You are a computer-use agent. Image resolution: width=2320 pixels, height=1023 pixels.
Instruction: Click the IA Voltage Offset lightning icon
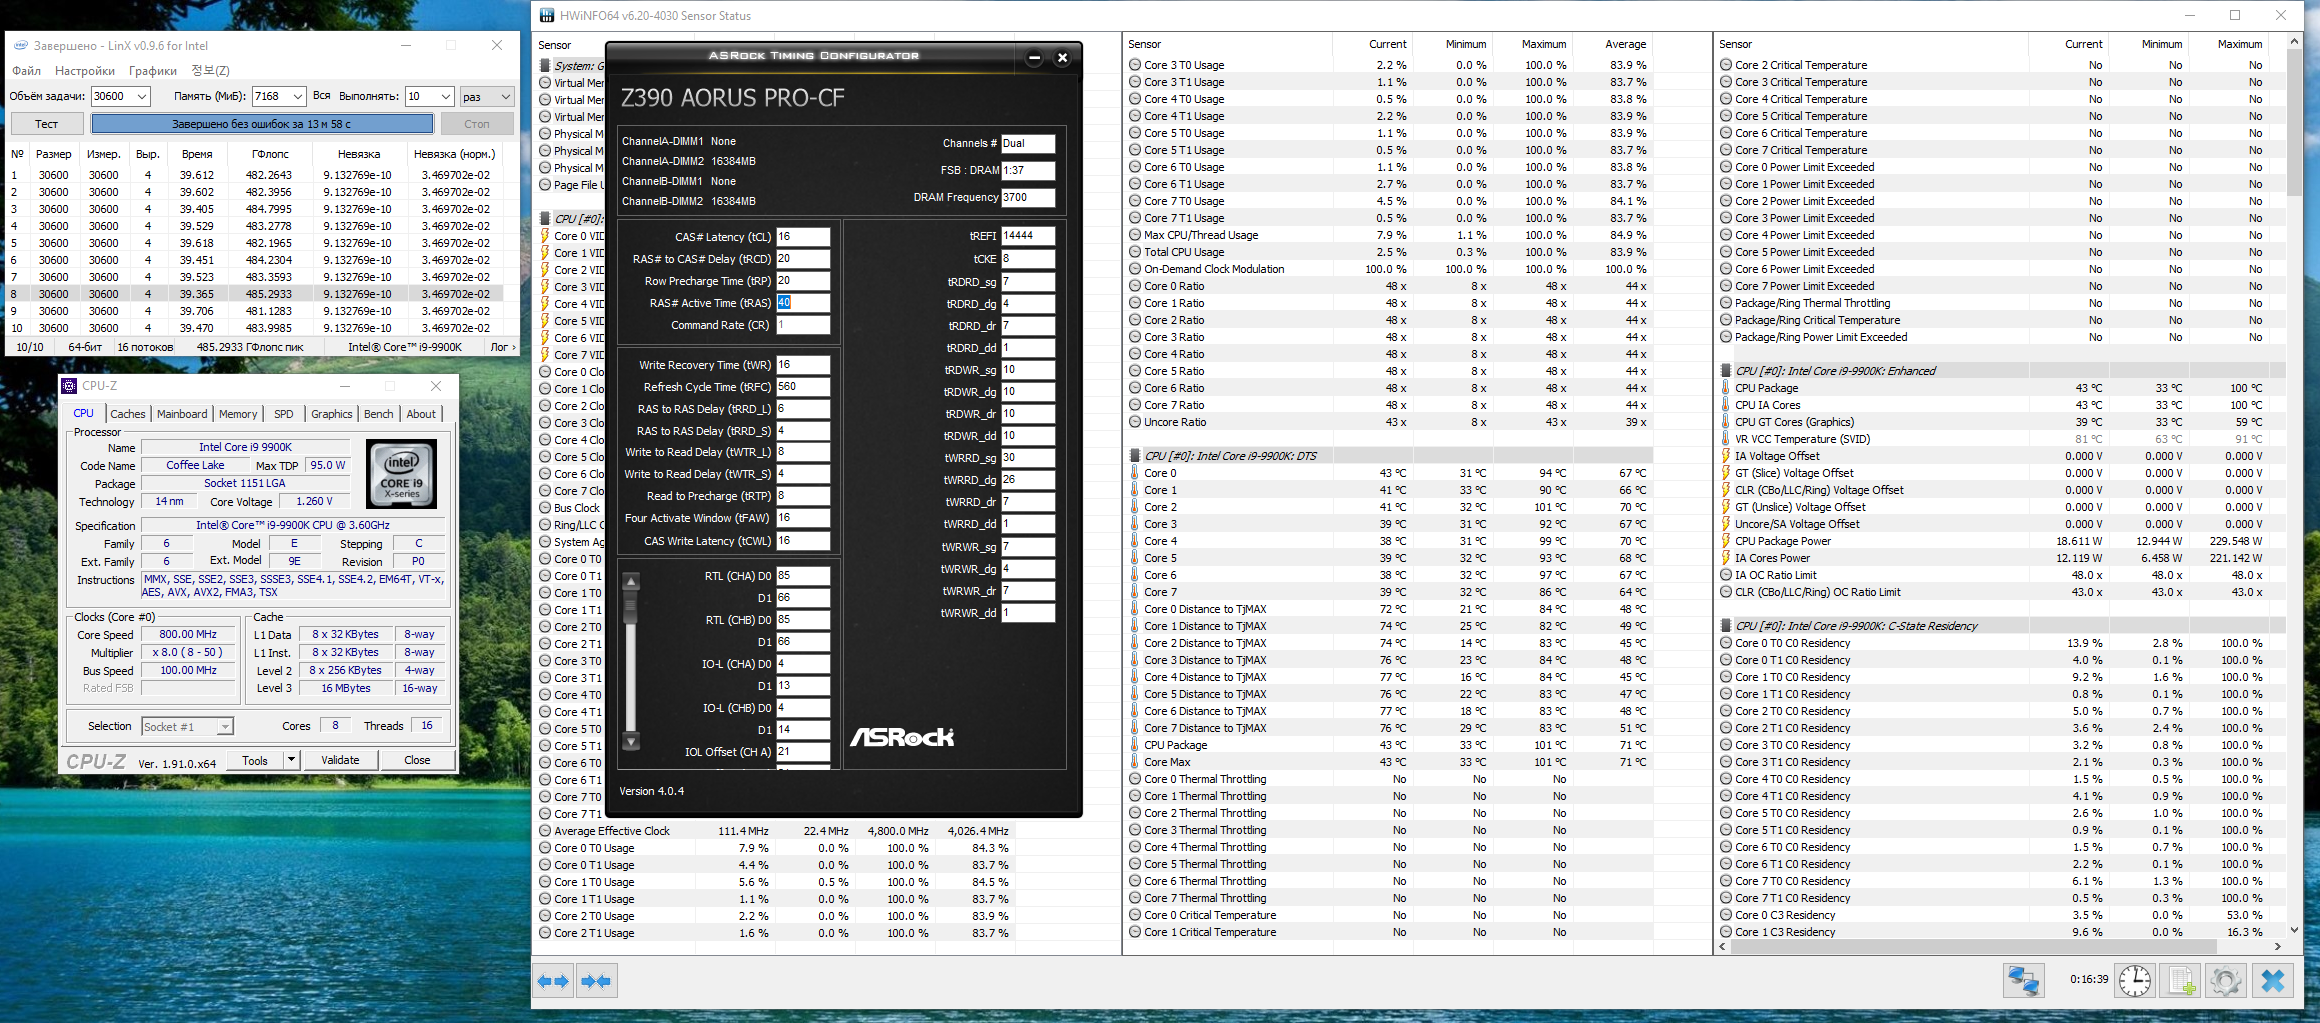point(1725,456)
